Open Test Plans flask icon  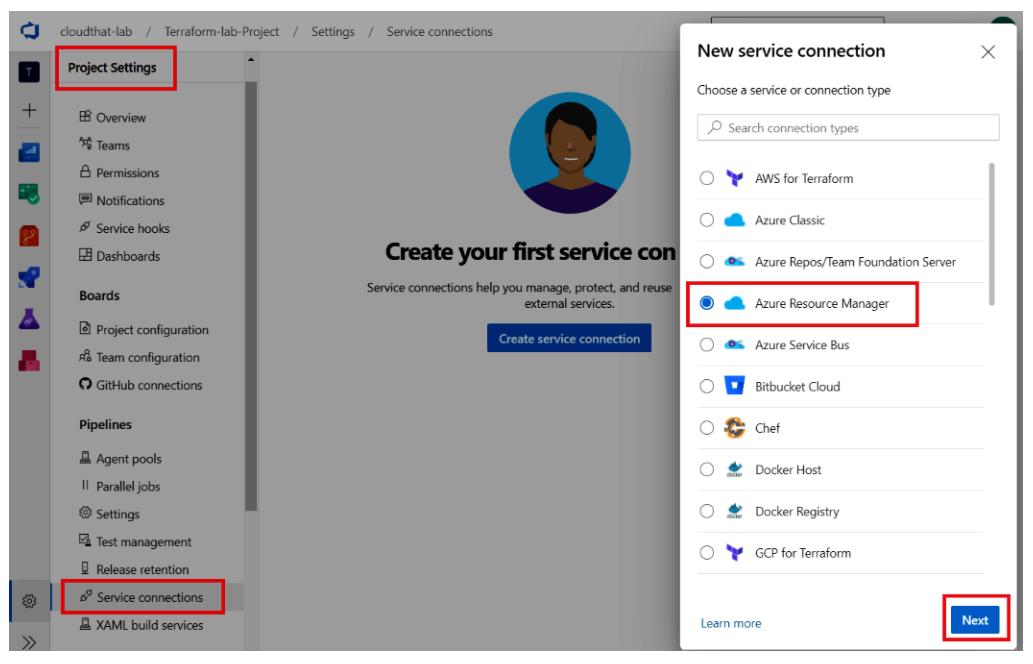point(29,319)
